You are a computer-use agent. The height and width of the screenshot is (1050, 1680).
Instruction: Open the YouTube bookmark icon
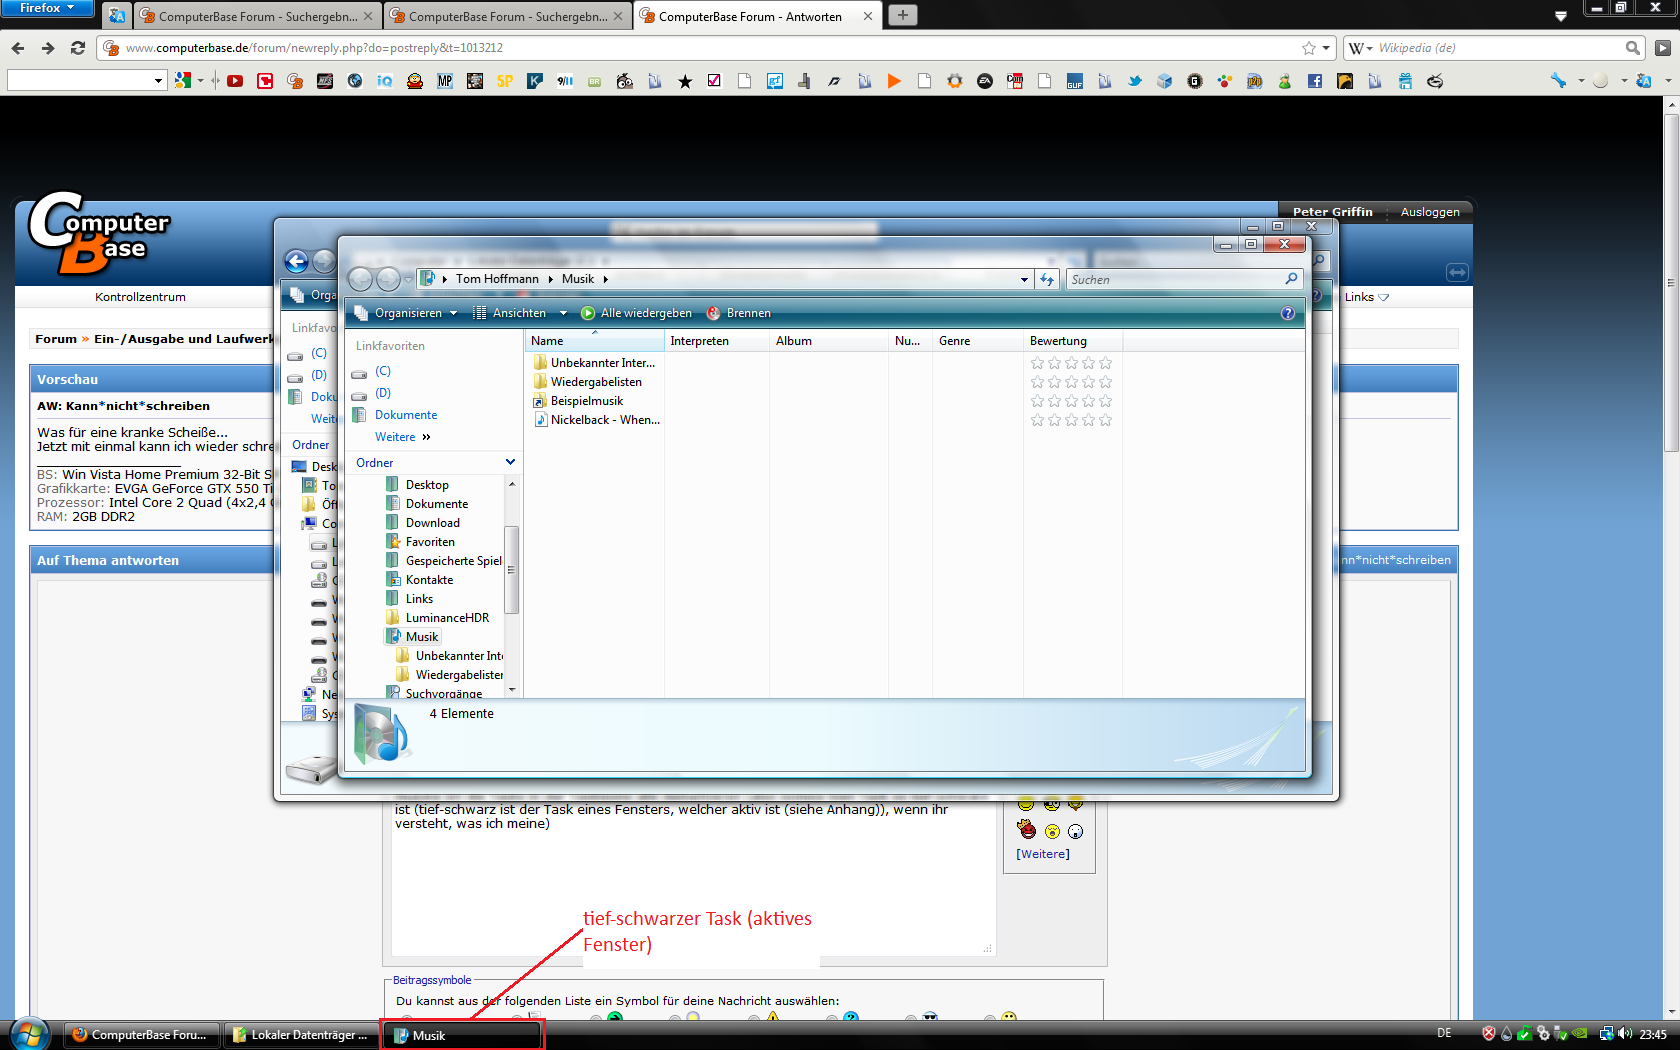point(235,81)
